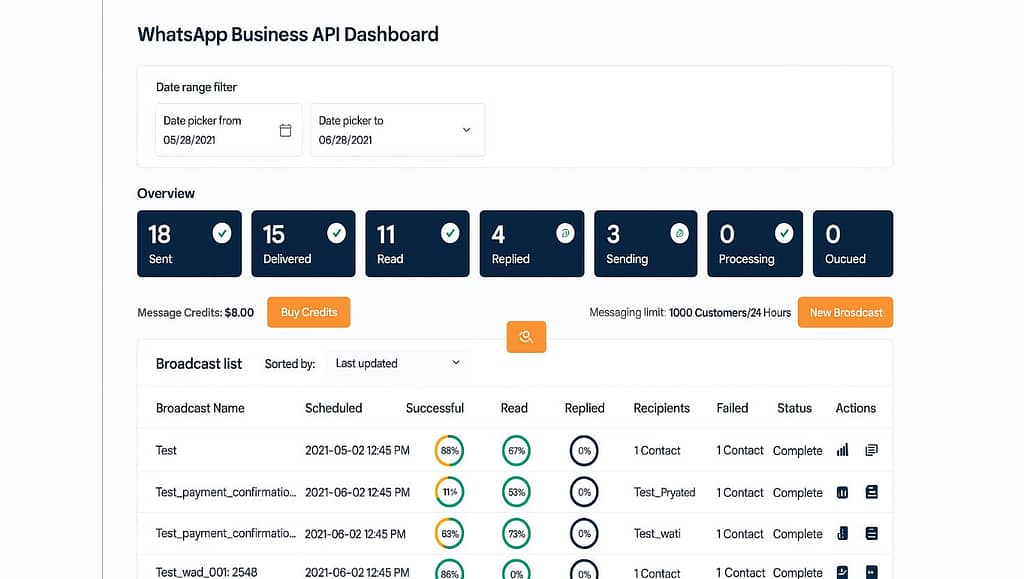Click the icon on Sending card

coord(679,233)
